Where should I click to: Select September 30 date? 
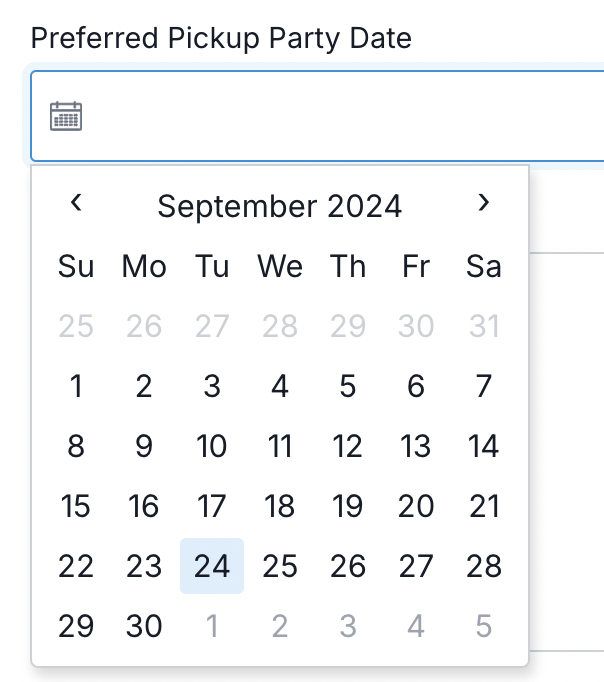pos(144,626)
